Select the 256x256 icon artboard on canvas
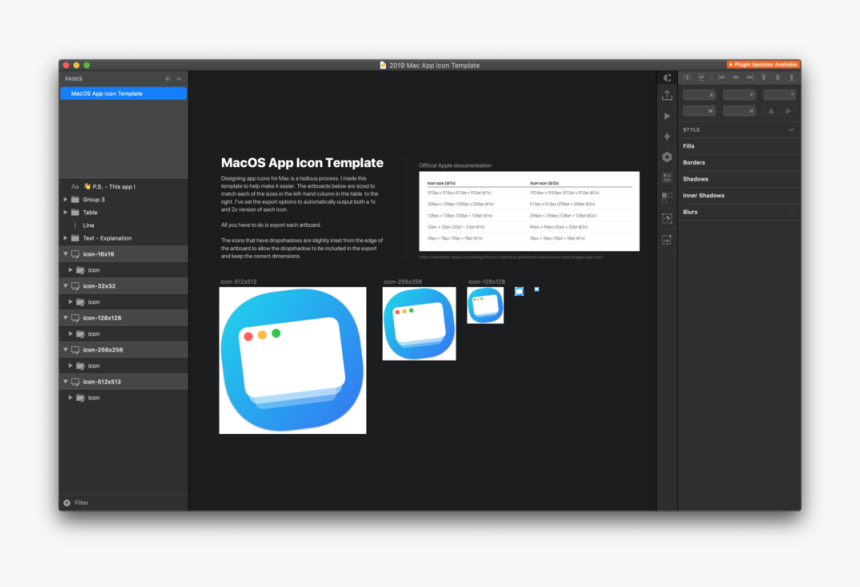Image resolution: width=860 pixels, height=587 pixels. tap(419, 324)
